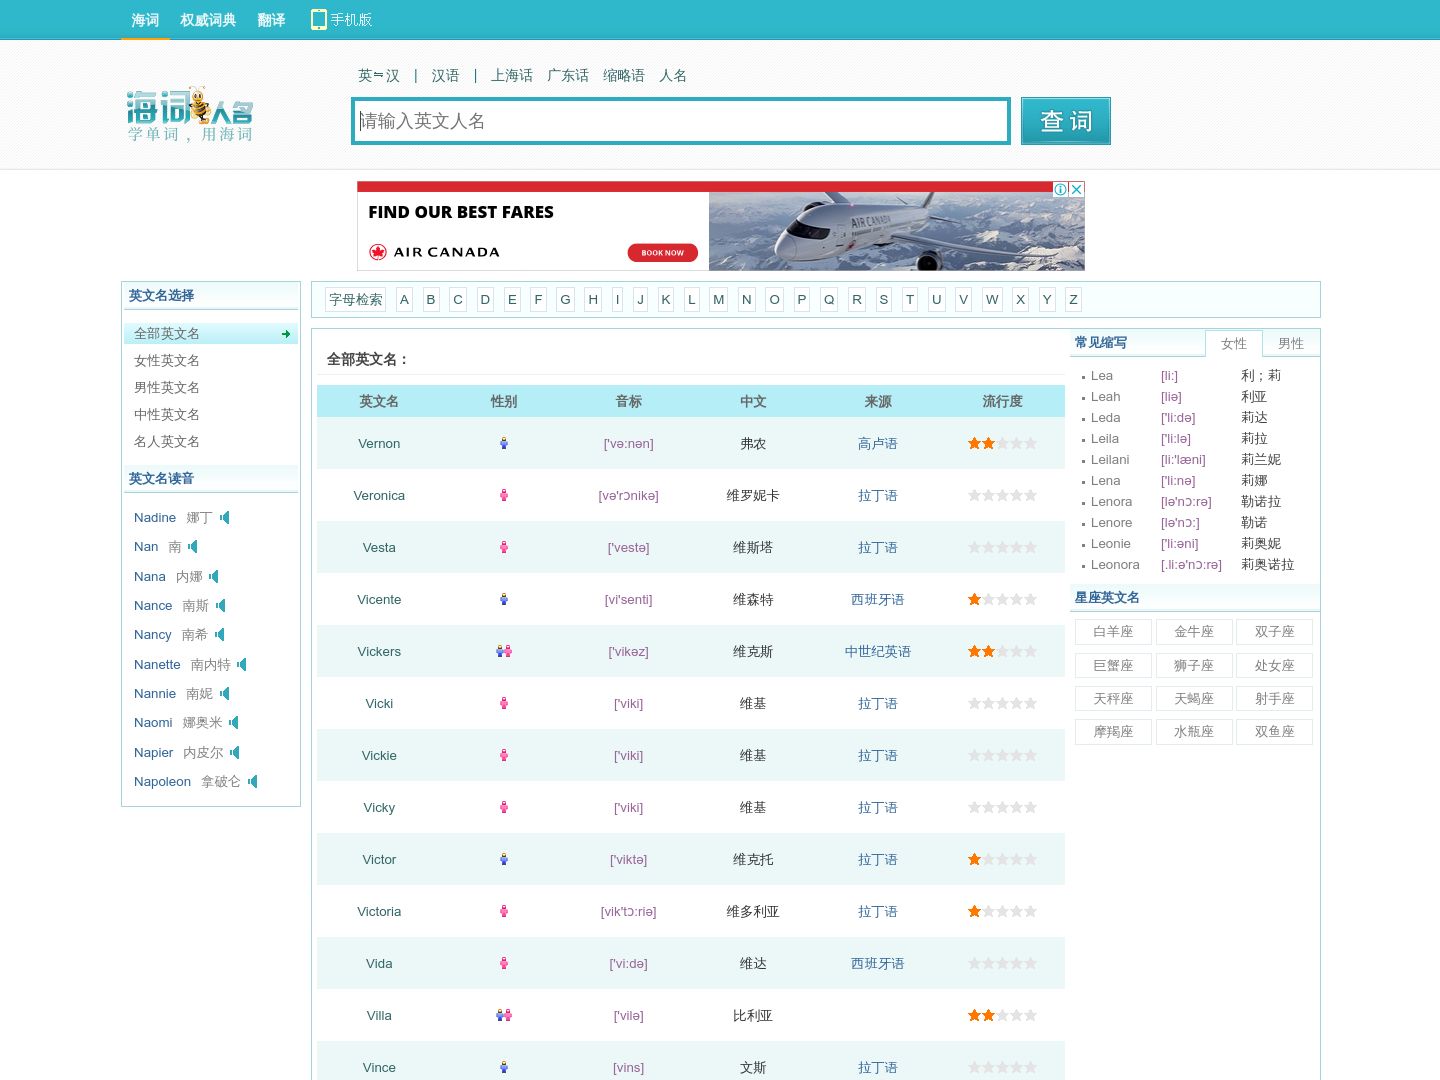Click the unisex gender icon for Villa
1440x1080 pixels.
coord(504,1015)
